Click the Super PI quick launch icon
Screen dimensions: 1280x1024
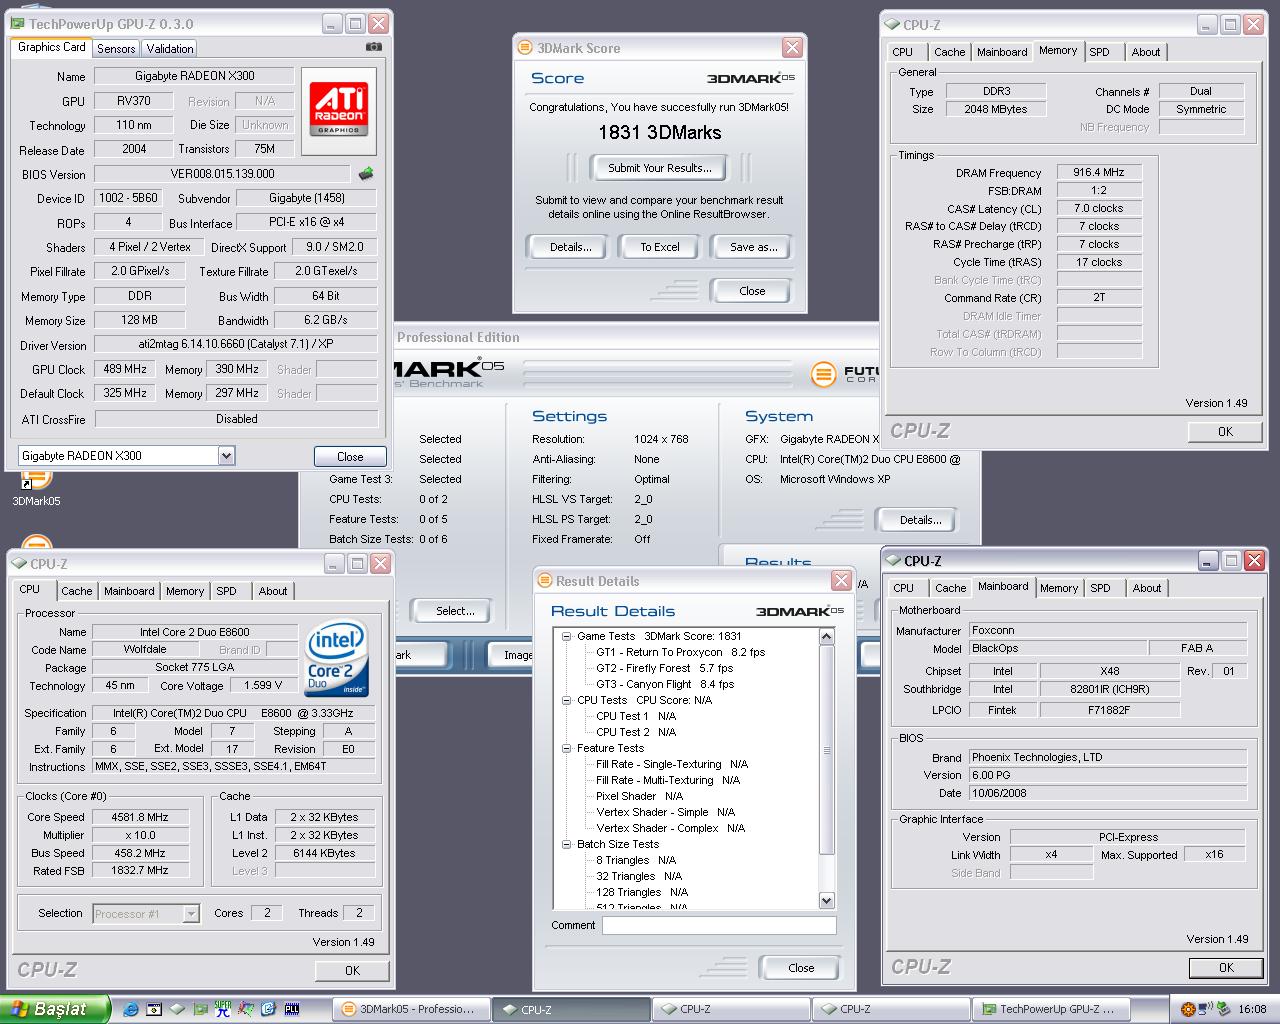pyautogui.click(x=222, y=1009)
